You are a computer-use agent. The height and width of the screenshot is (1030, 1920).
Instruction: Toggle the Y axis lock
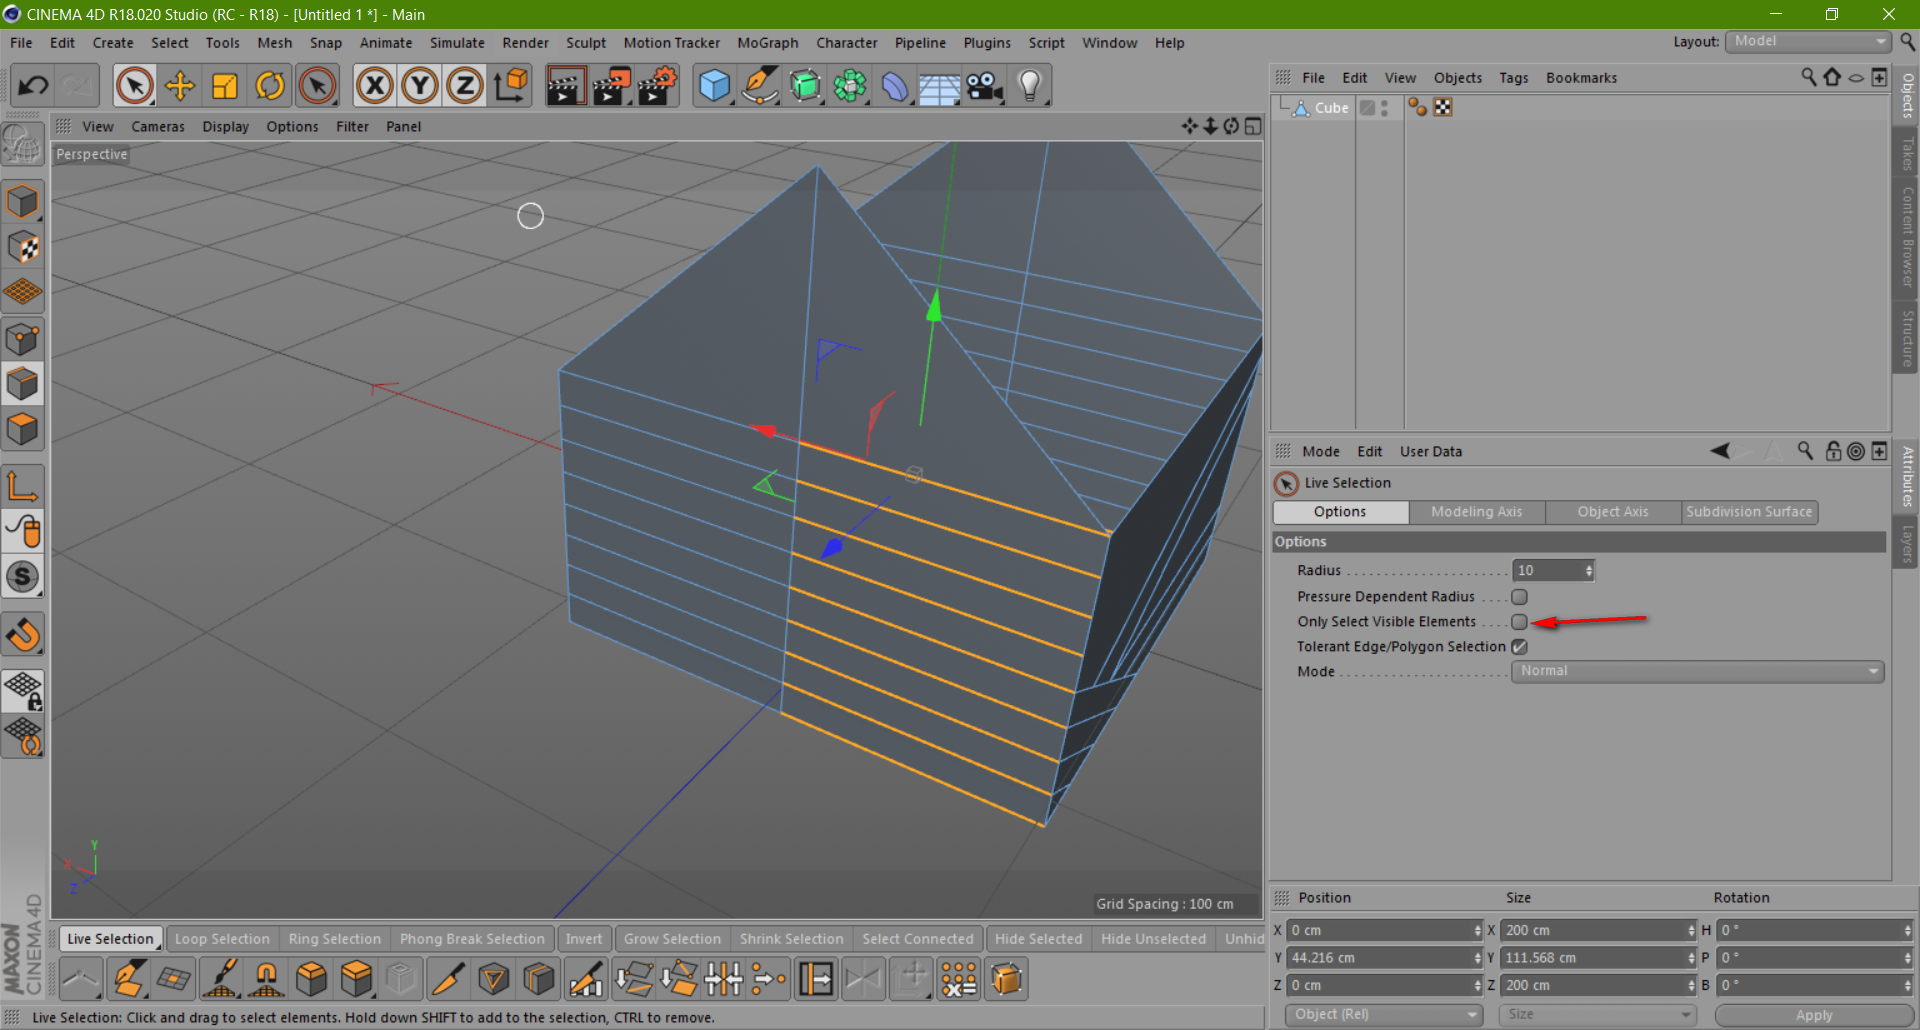[x=420, y=86]
